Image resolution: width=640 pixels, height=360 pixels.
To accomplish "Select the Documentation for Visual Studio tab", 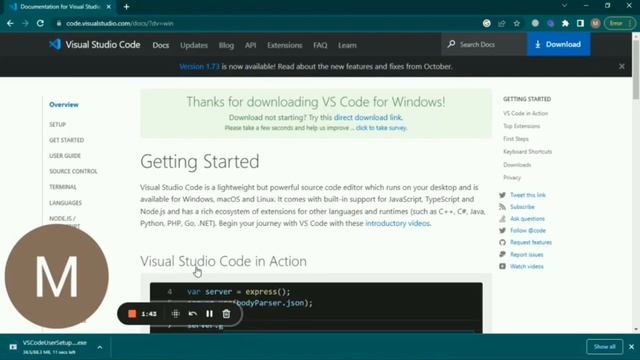I will pyautogui.click(x=59, y=7).
